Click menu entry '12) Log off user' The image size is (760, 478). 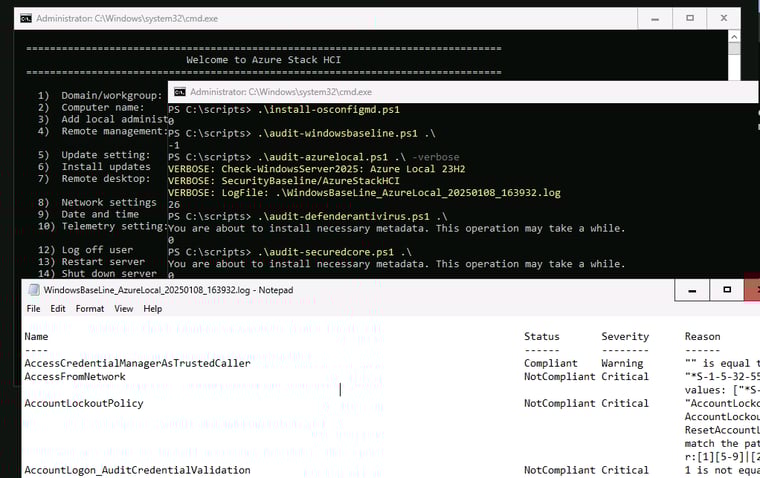[x=85, y=250]
